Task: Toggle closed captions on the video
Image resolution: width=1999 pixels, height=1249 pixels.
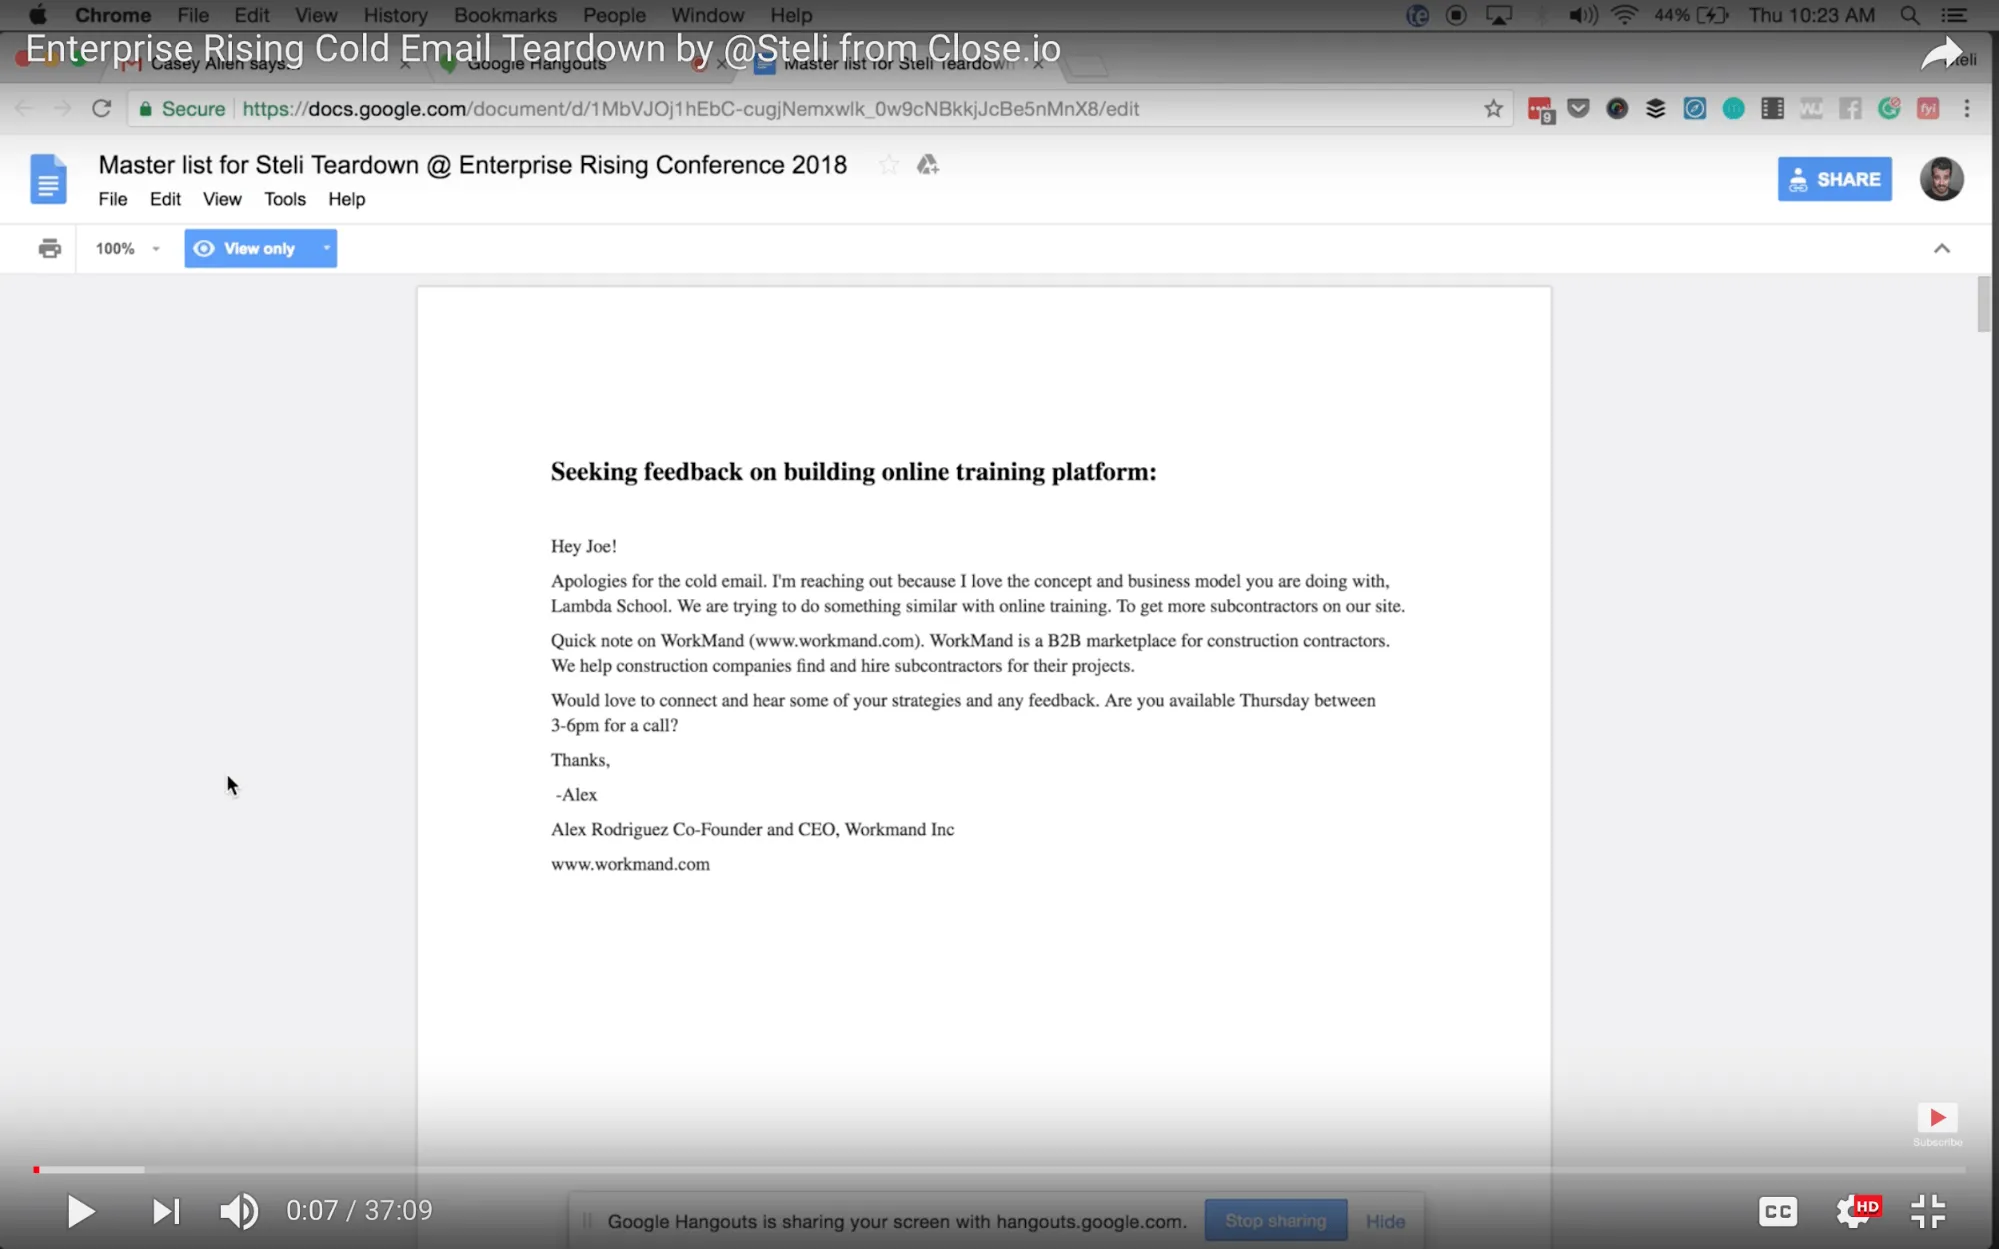Action: pyautogui.click(x=1777, y=1211)
